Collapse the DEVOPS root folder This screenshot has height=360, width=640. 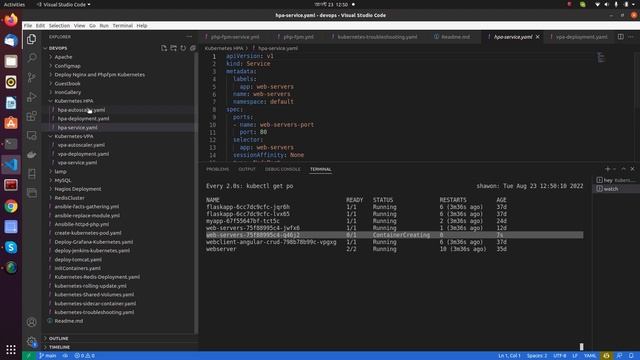coord(58,48)
